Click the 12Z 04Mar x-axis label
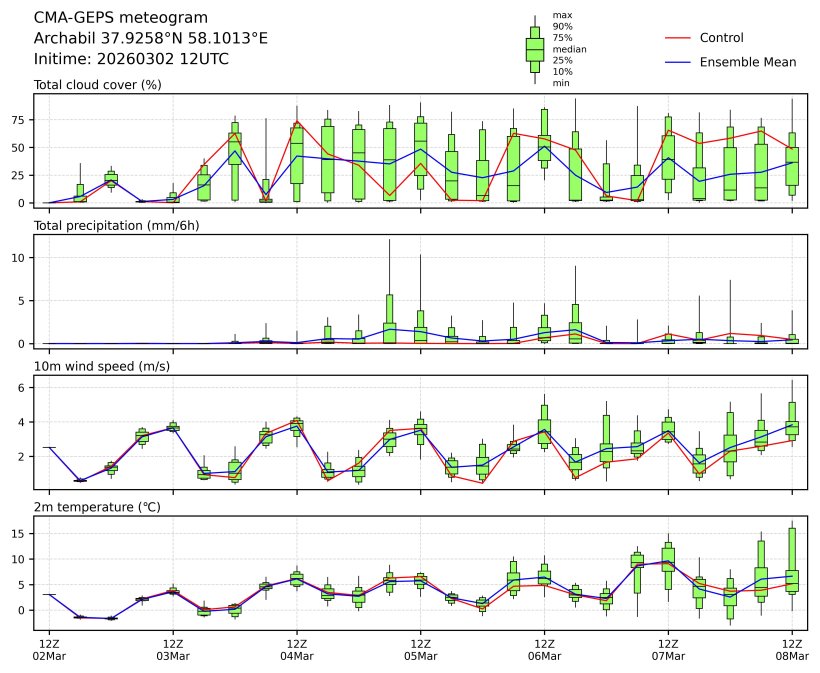820x673 pixels. pos(297,649)
